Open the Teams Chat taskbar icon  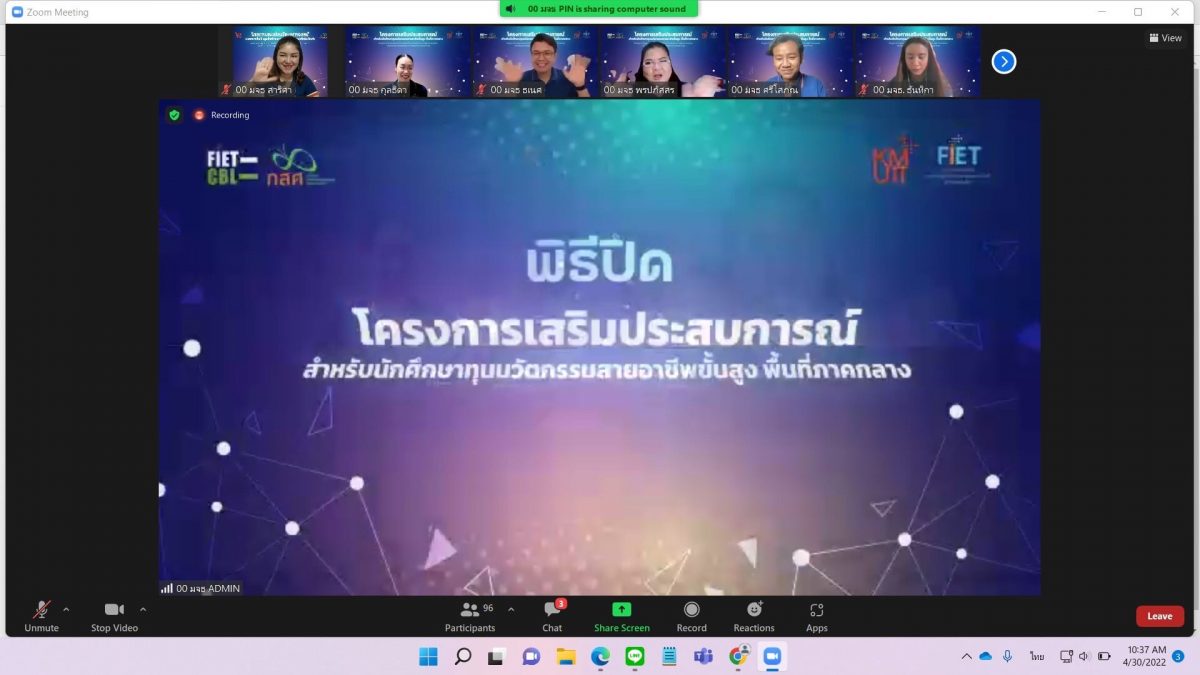tap(531, 656)
